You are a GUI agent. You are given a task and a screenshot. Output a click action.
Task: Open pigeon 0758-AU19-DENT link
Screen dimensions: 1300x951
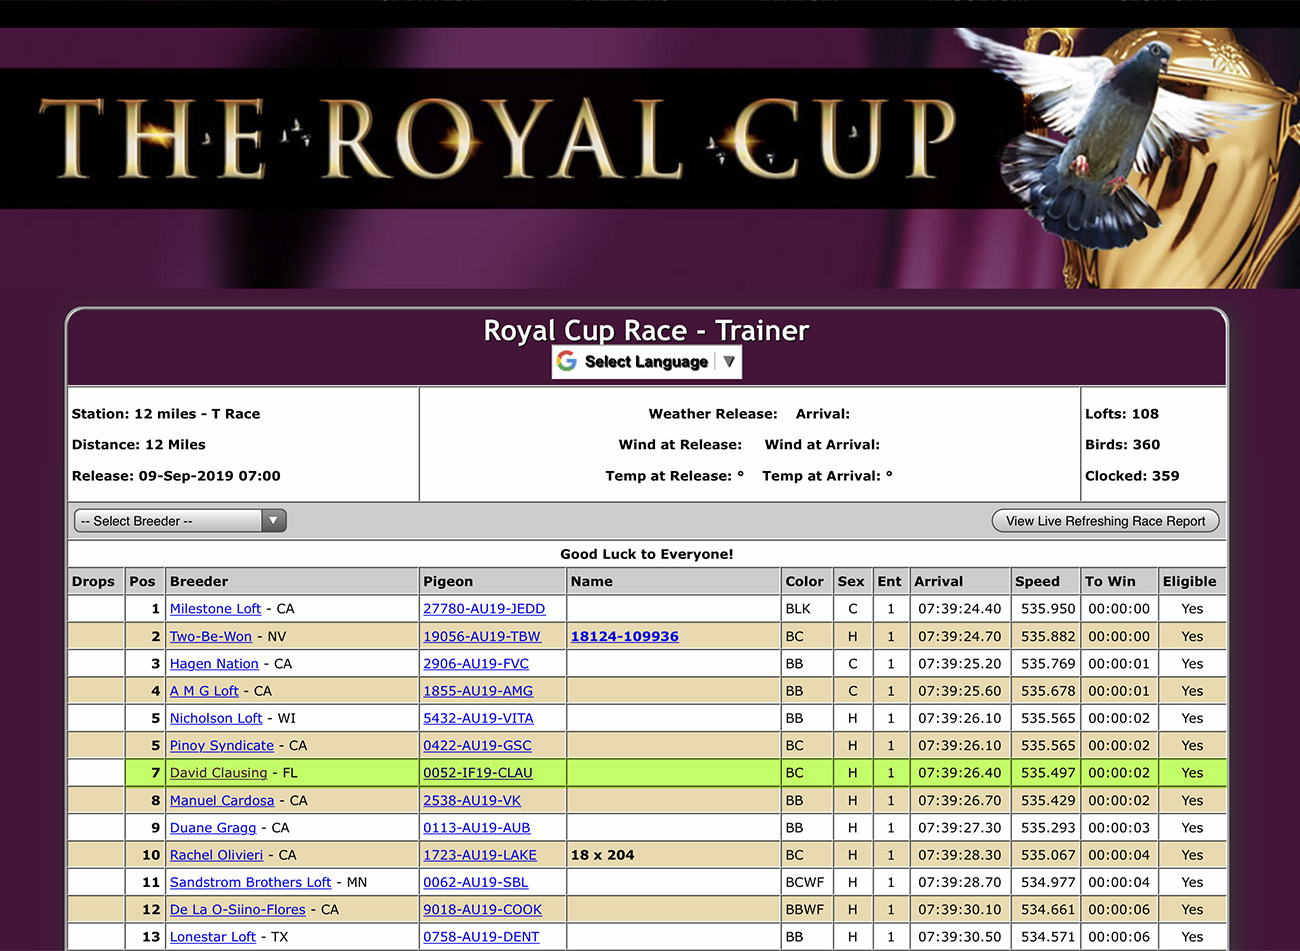pyautogui.click(x=481, y=937)
